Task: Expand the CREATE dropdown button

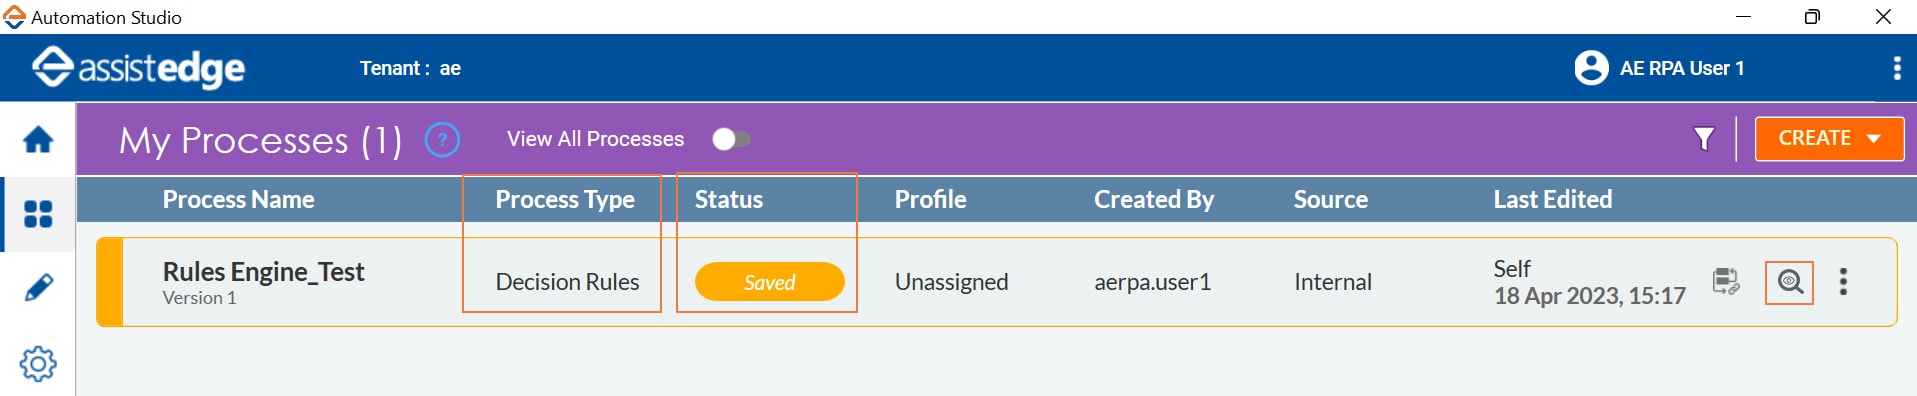Action: [x=1829, y=138]
